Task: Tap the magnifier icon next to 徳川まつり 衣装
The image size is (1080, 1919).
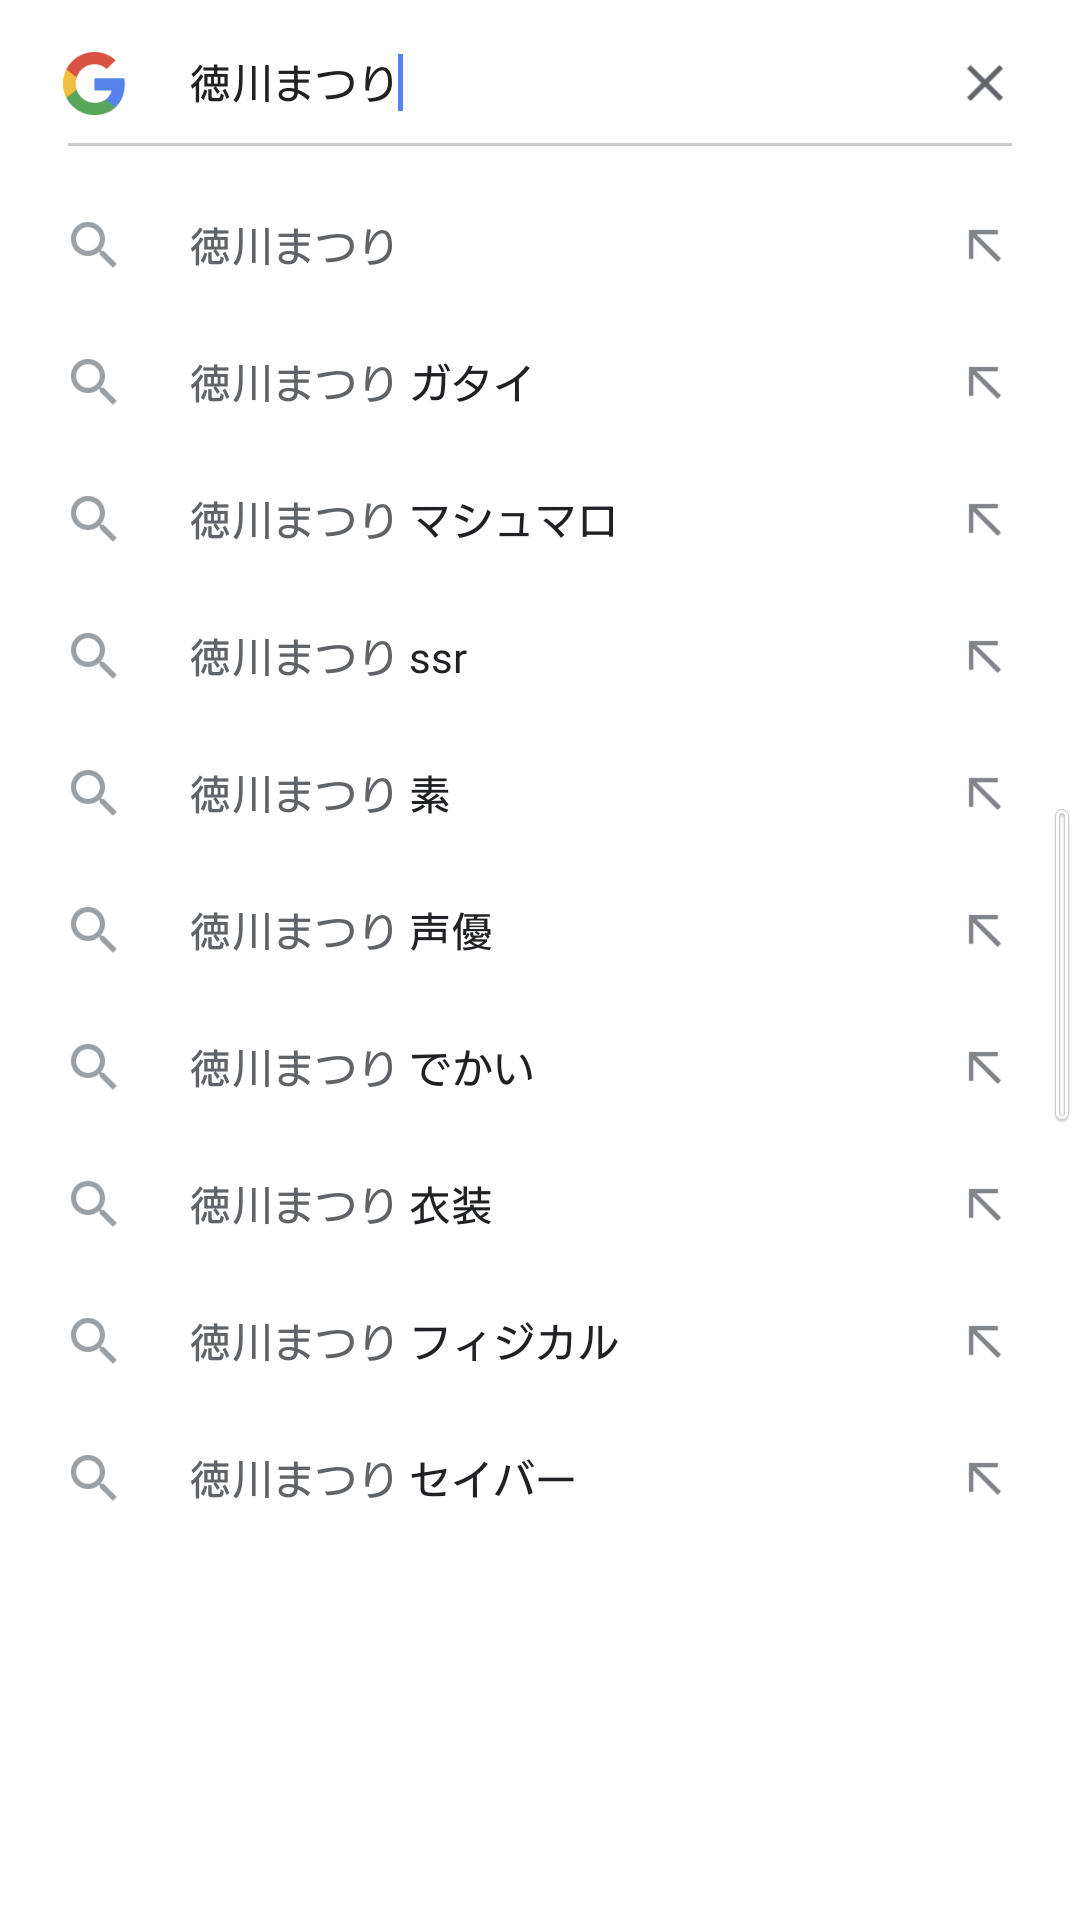Action: (x=94, y=1205)
